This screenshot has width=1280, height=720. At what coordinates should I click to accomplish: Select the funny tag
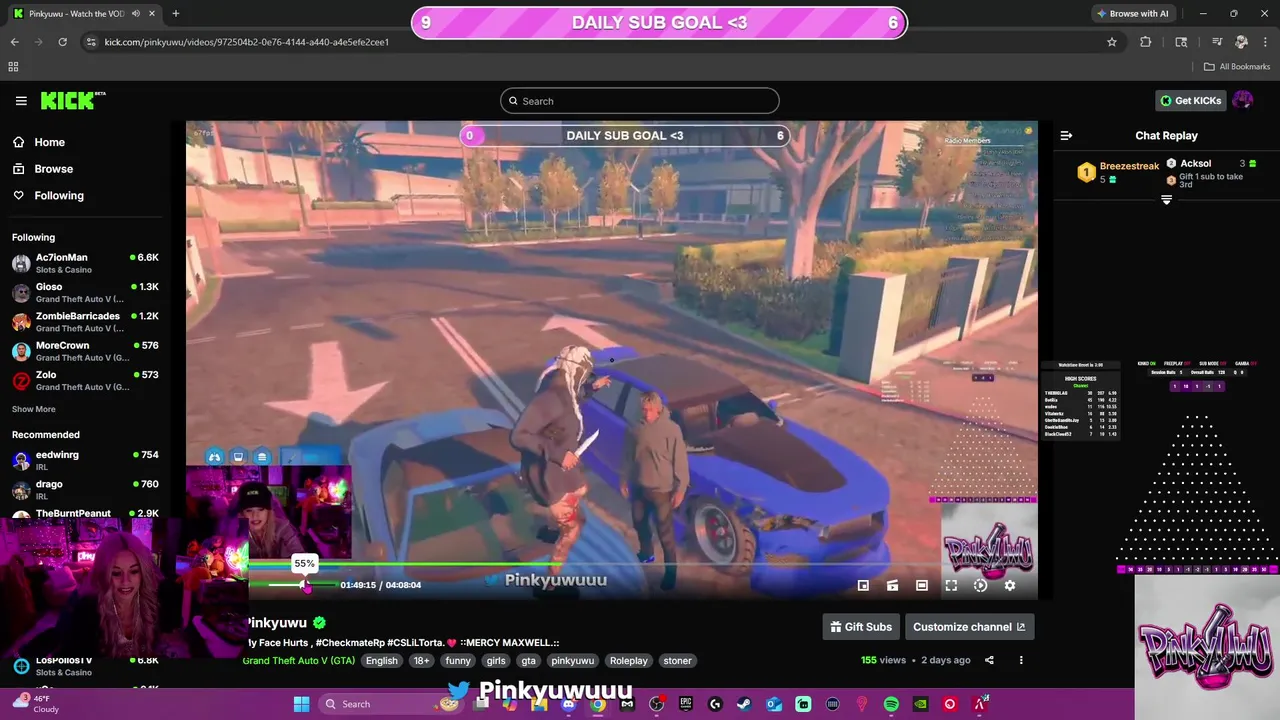458,661
